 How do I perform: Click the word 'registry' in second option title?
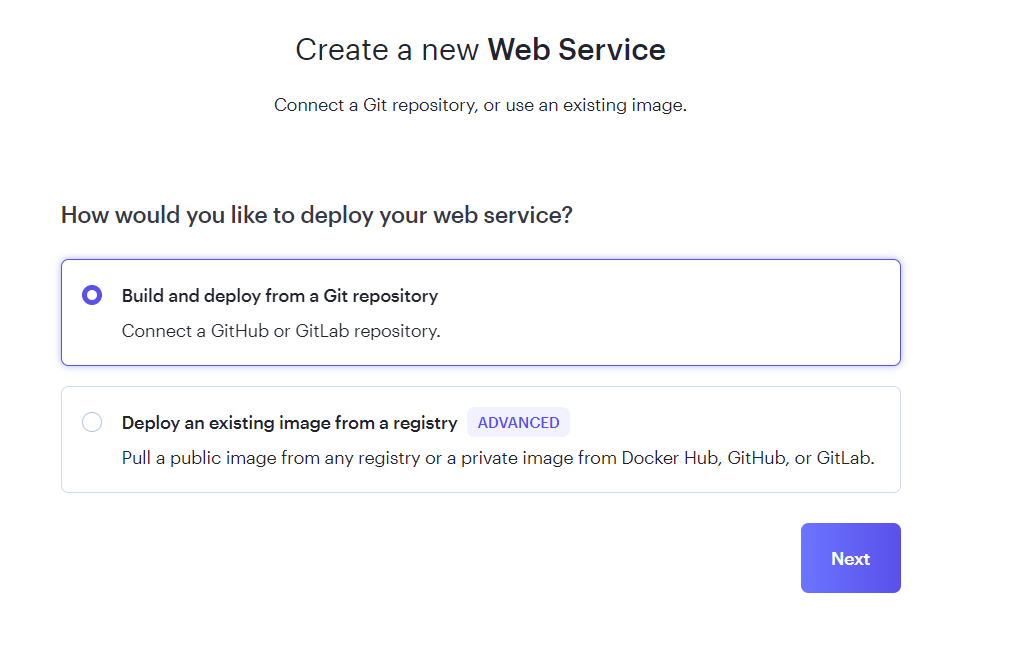pos(427,423)
